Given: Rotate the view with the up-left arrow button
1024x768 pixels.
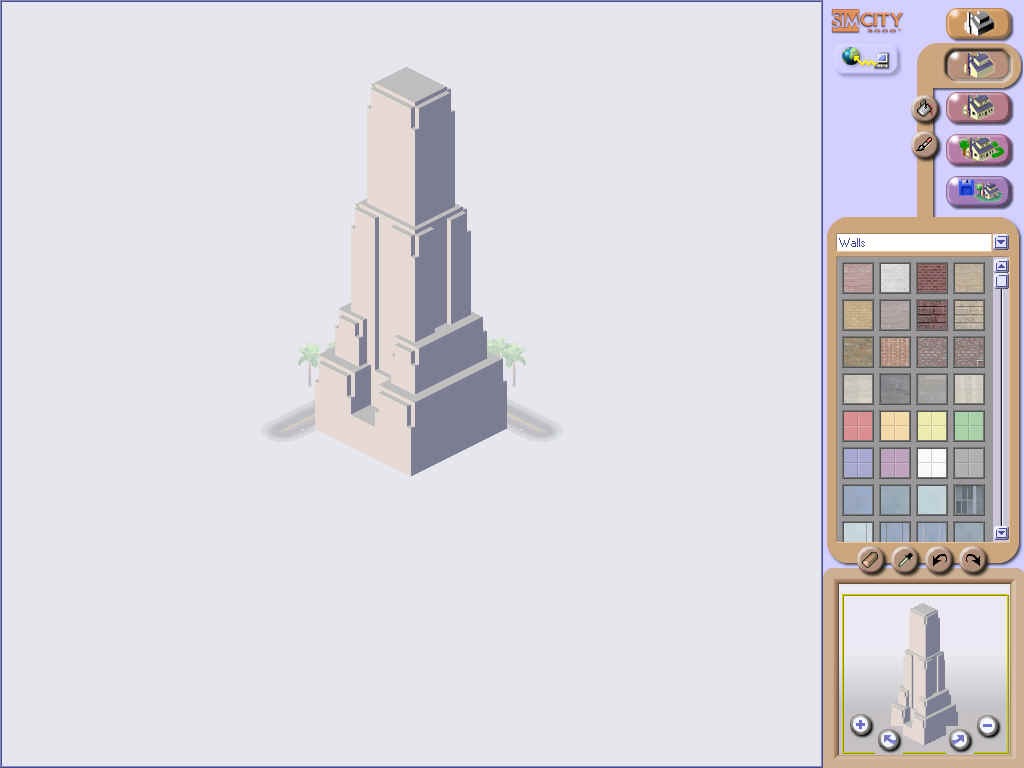Looking at the screenshot, I should click(x=888, y=740).
